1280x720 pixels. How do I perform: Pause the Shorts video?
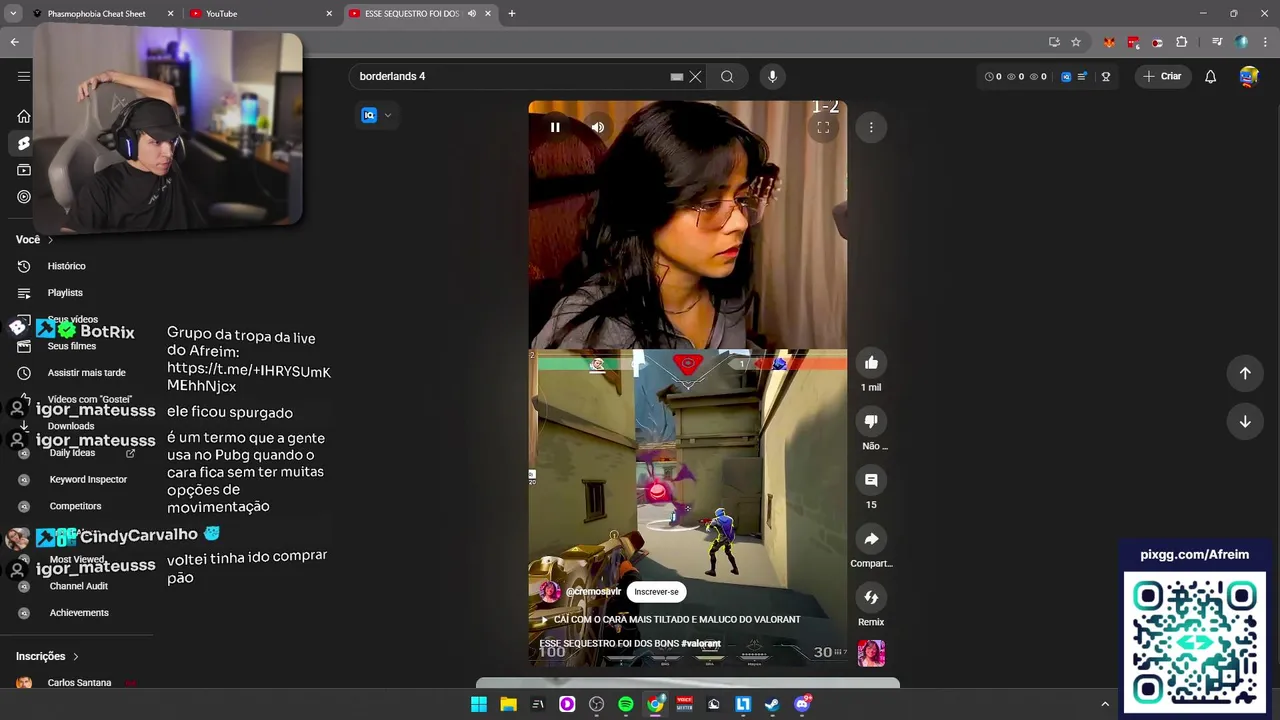[555, 127]
